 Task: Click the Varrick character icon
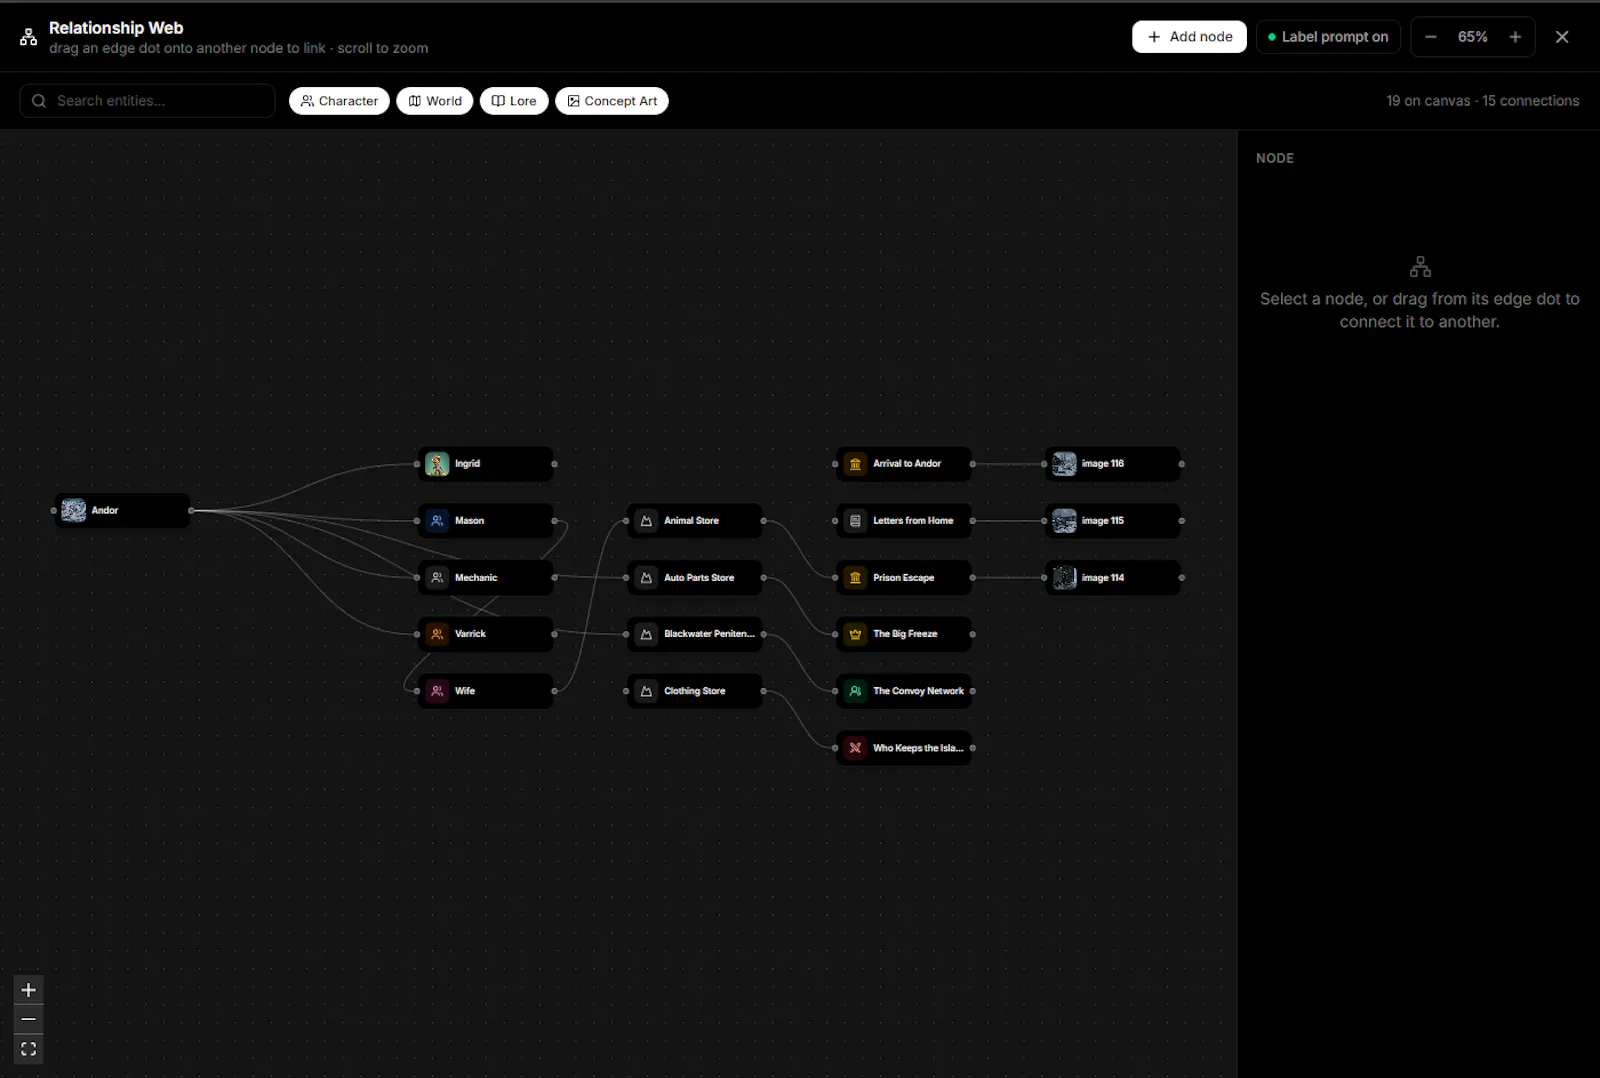coord(437,634)
